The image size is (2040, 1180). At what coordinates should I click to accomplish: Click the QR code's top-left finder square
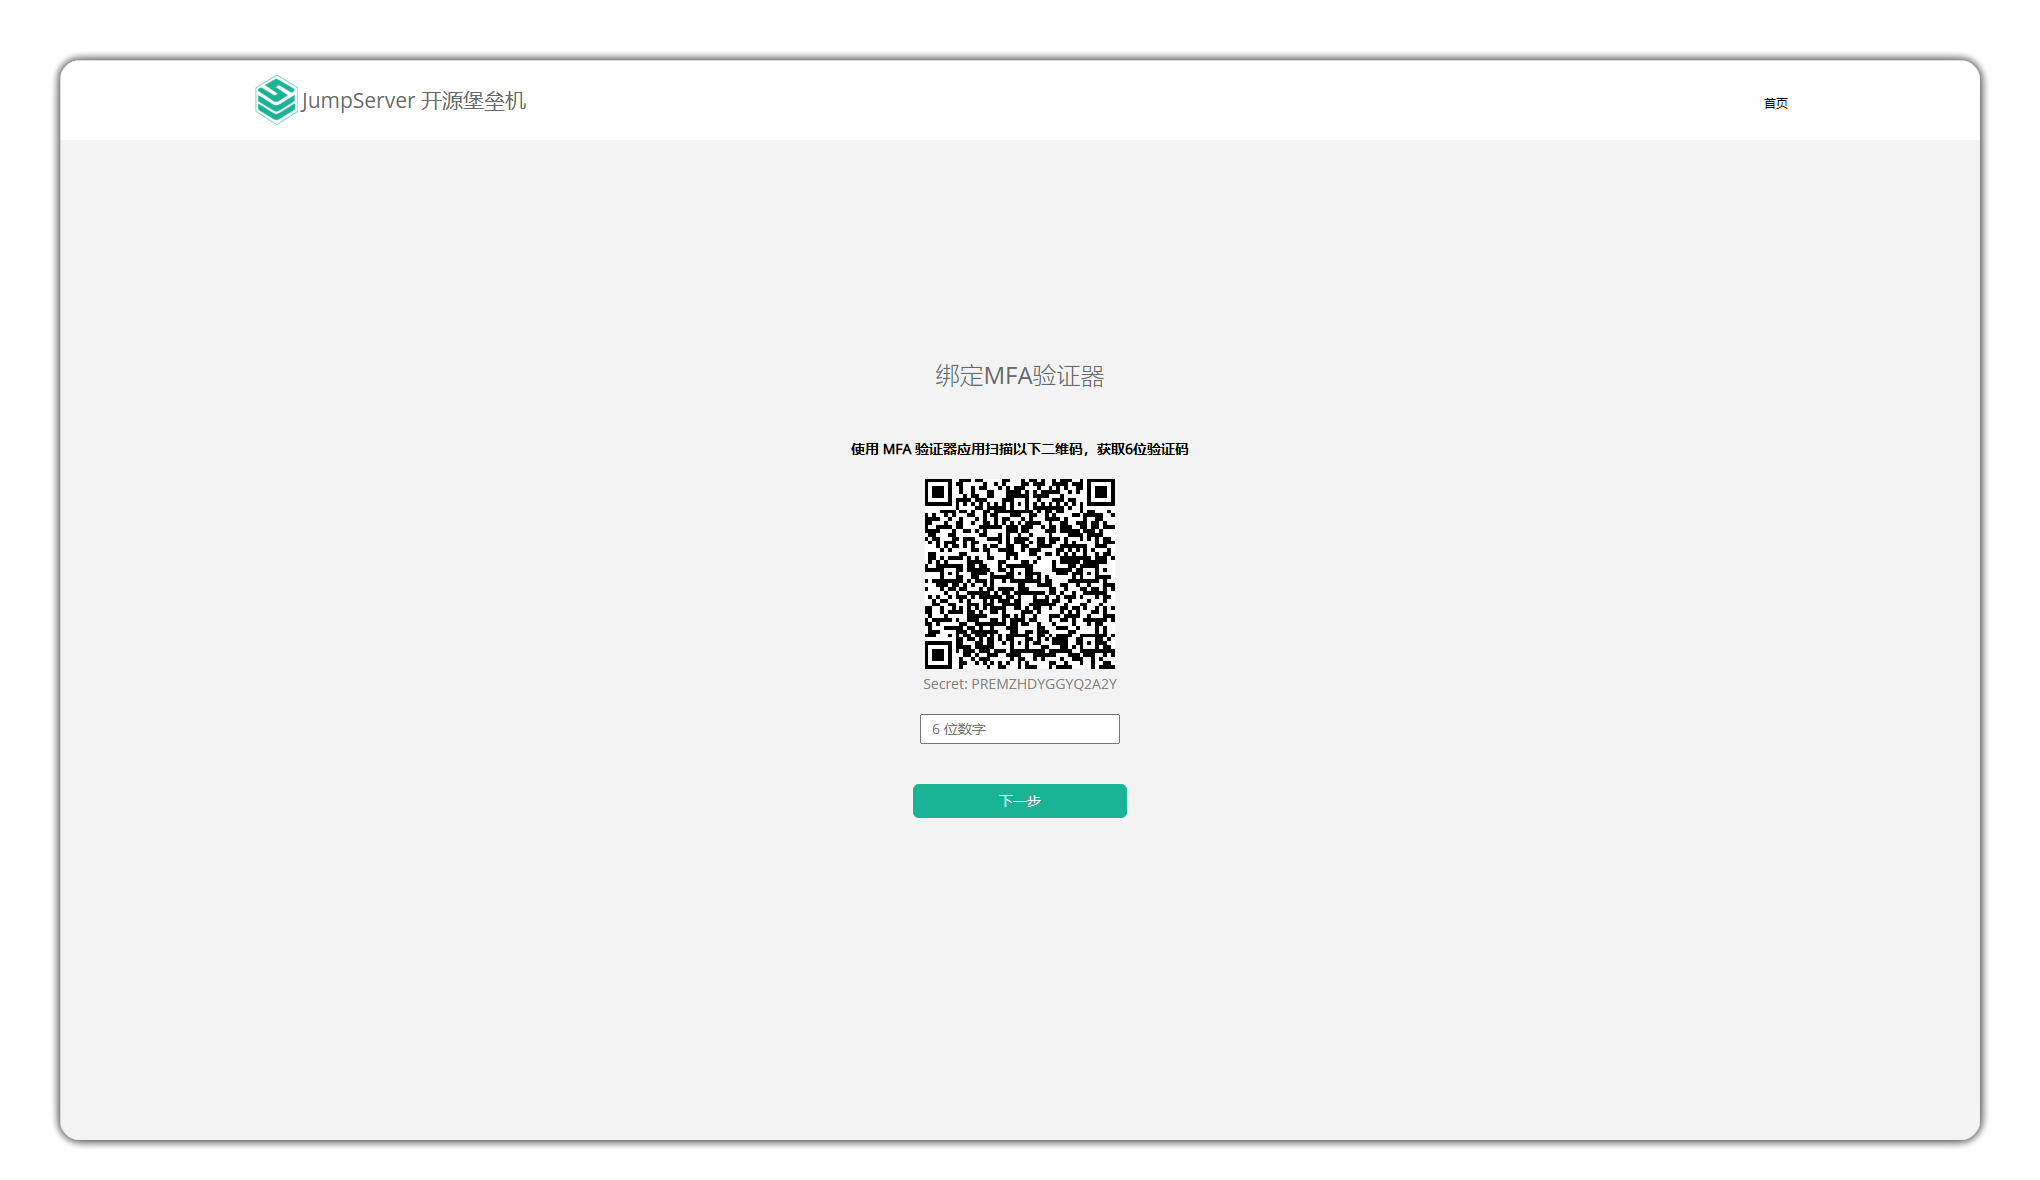point(937,492)
